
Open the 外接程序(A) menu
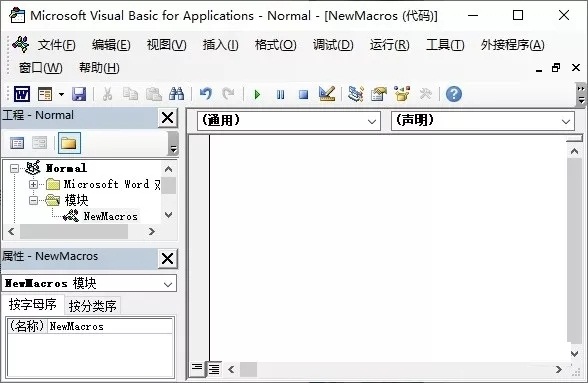click(513, 45)
